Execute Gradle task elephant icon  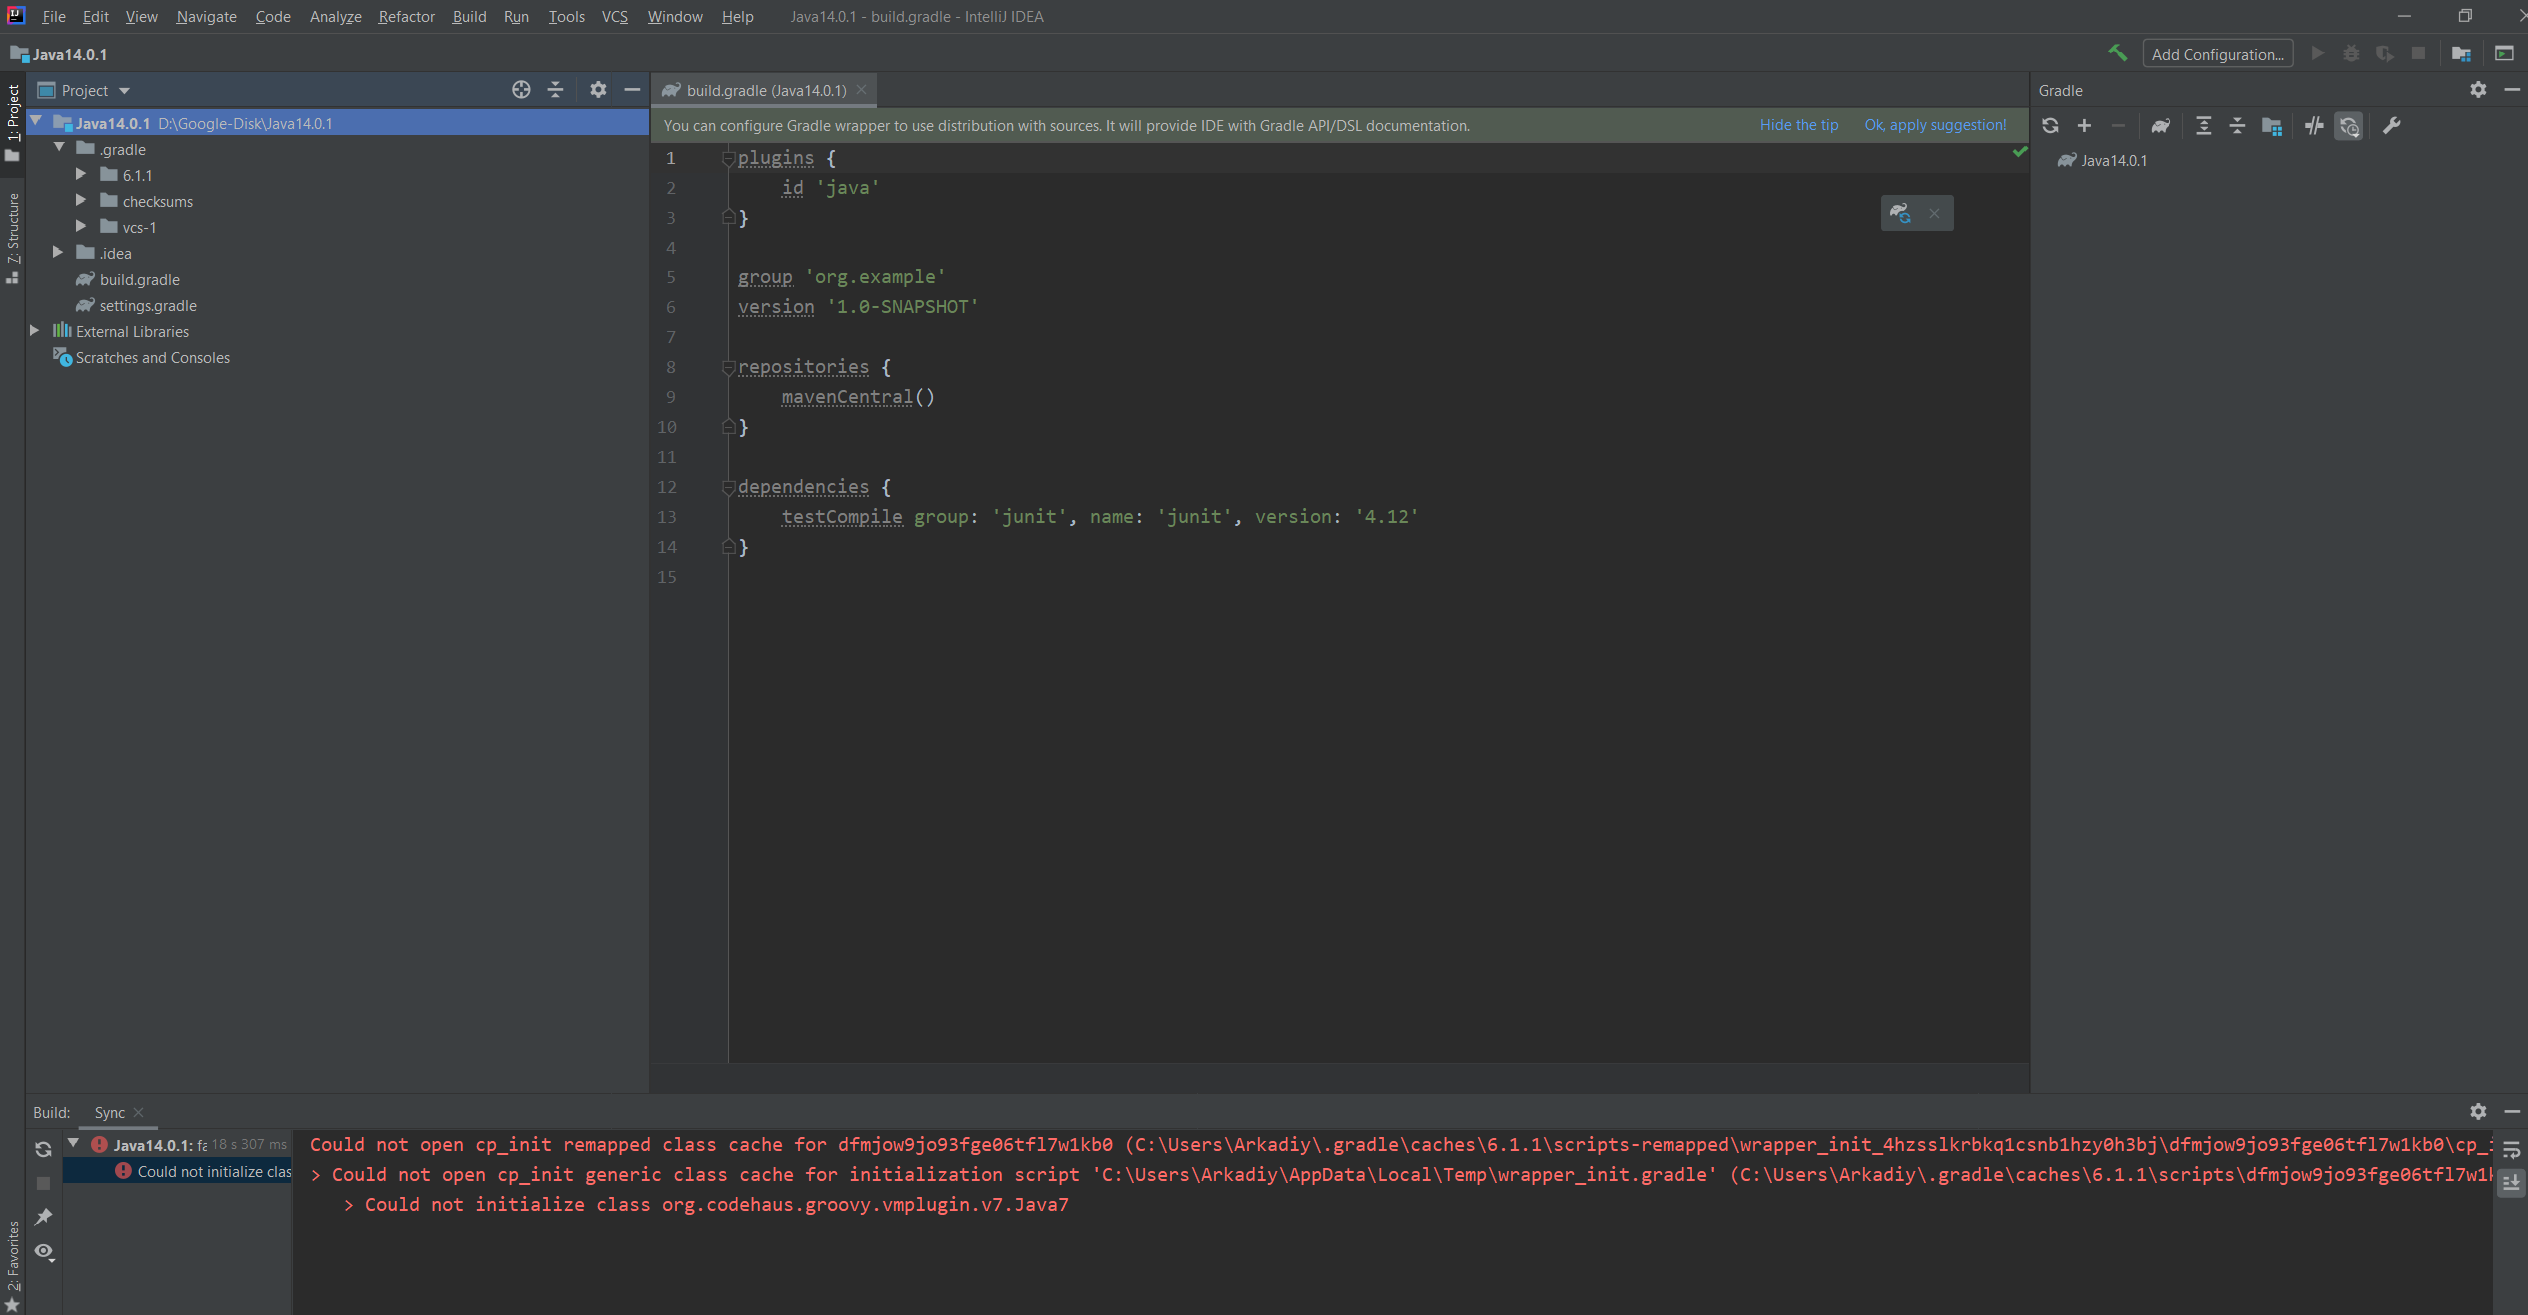(2160, 126)
